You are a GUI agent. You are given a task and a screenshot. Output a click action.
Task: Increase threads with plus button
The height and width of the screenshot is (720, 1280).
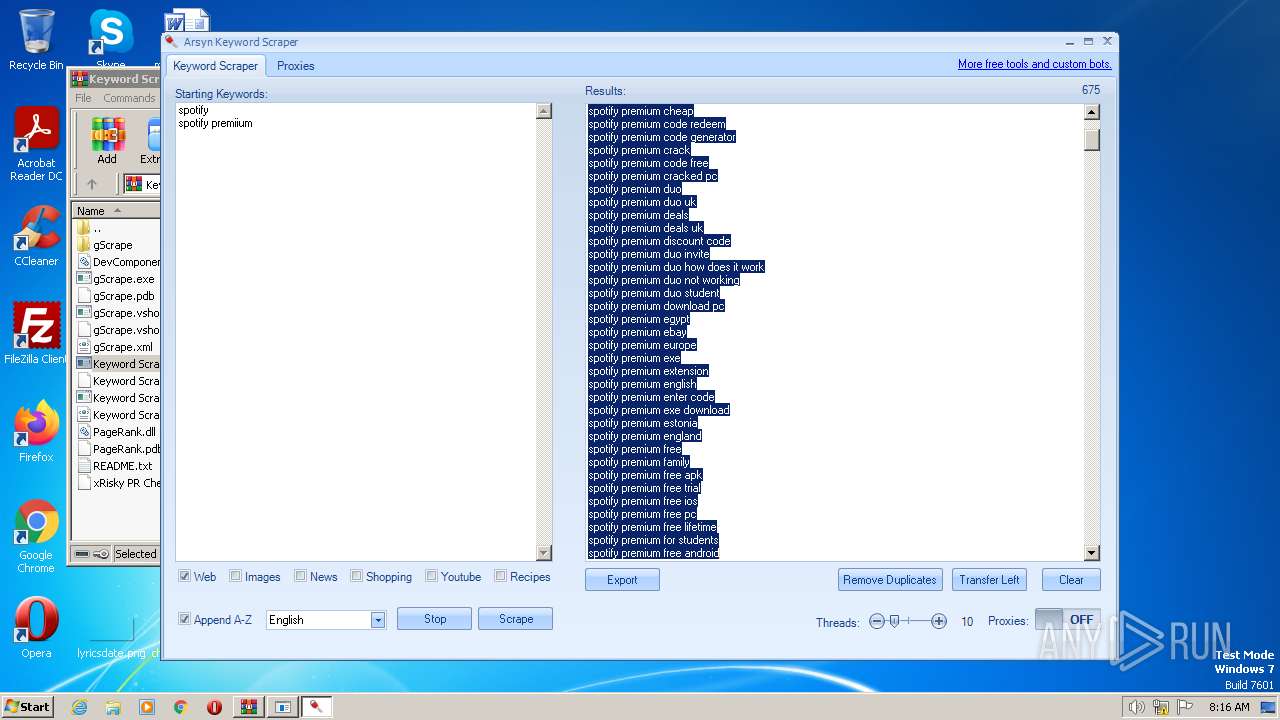tap(938, 621)
